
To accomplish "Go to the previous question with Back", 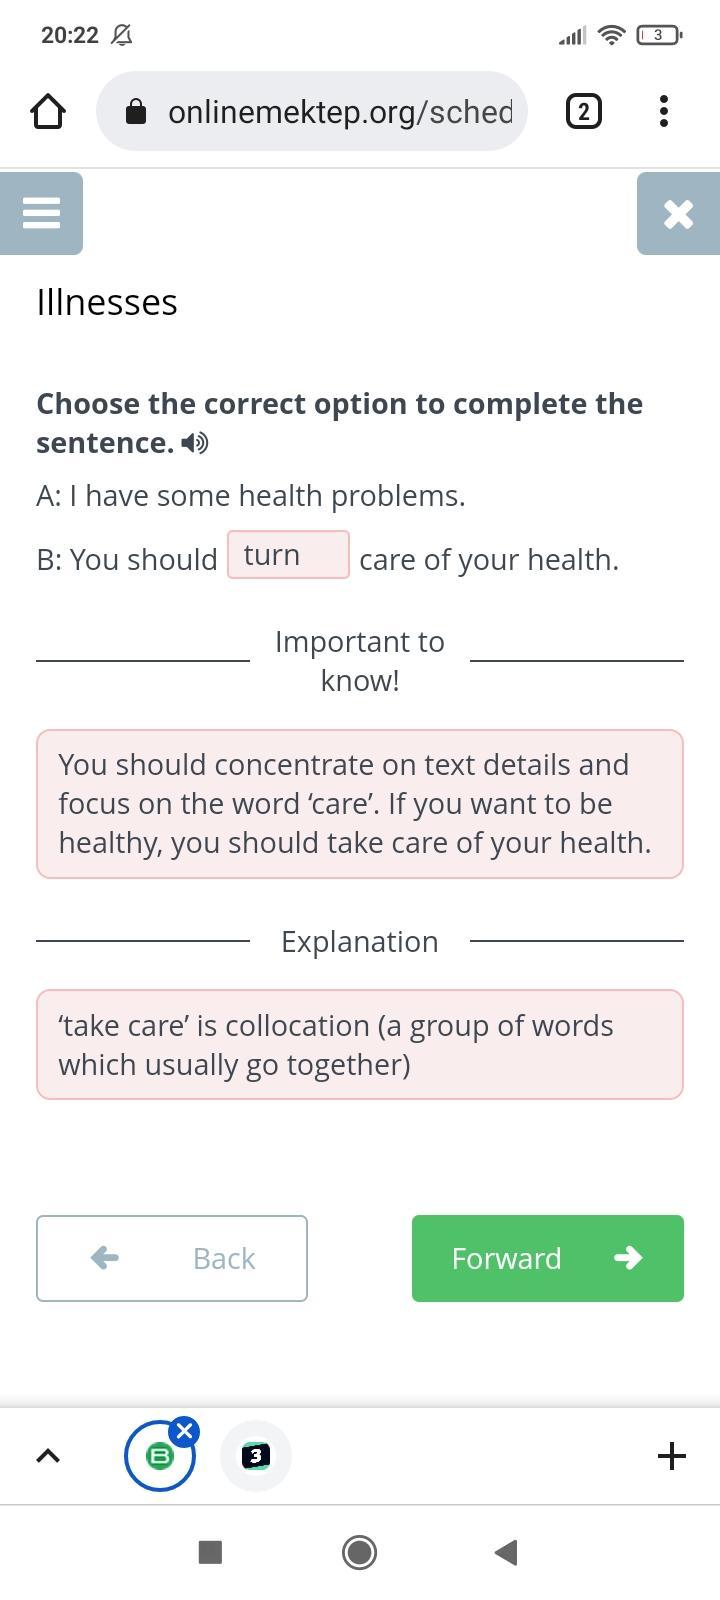I will coord(172,1258).
